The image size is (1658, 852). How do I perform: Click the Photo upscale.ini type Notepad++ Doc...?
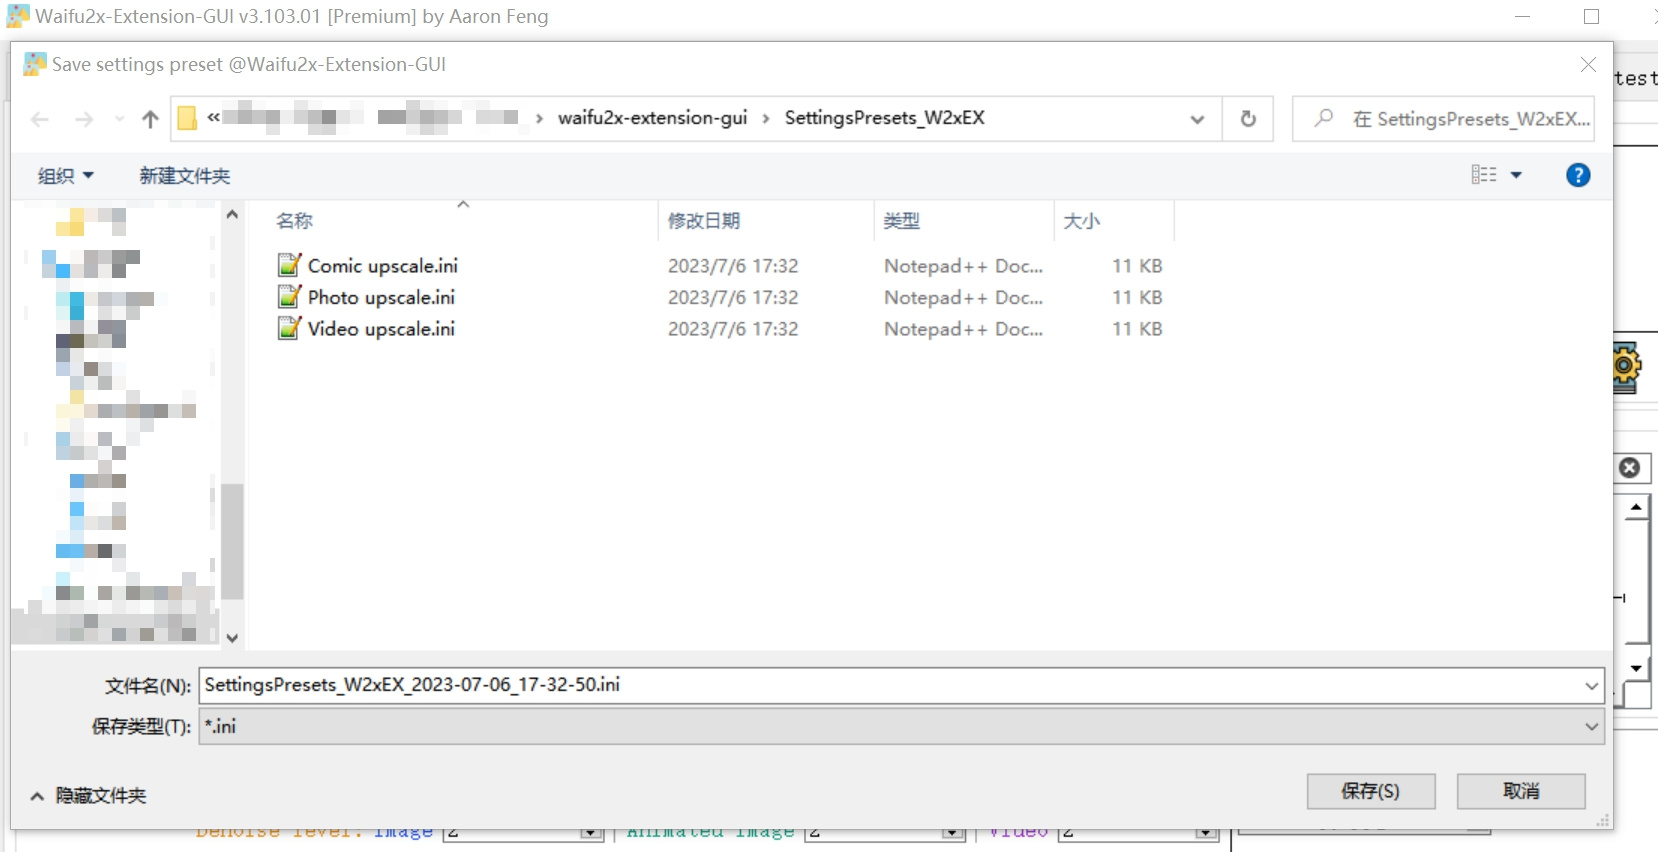click(x=963, y=297)
